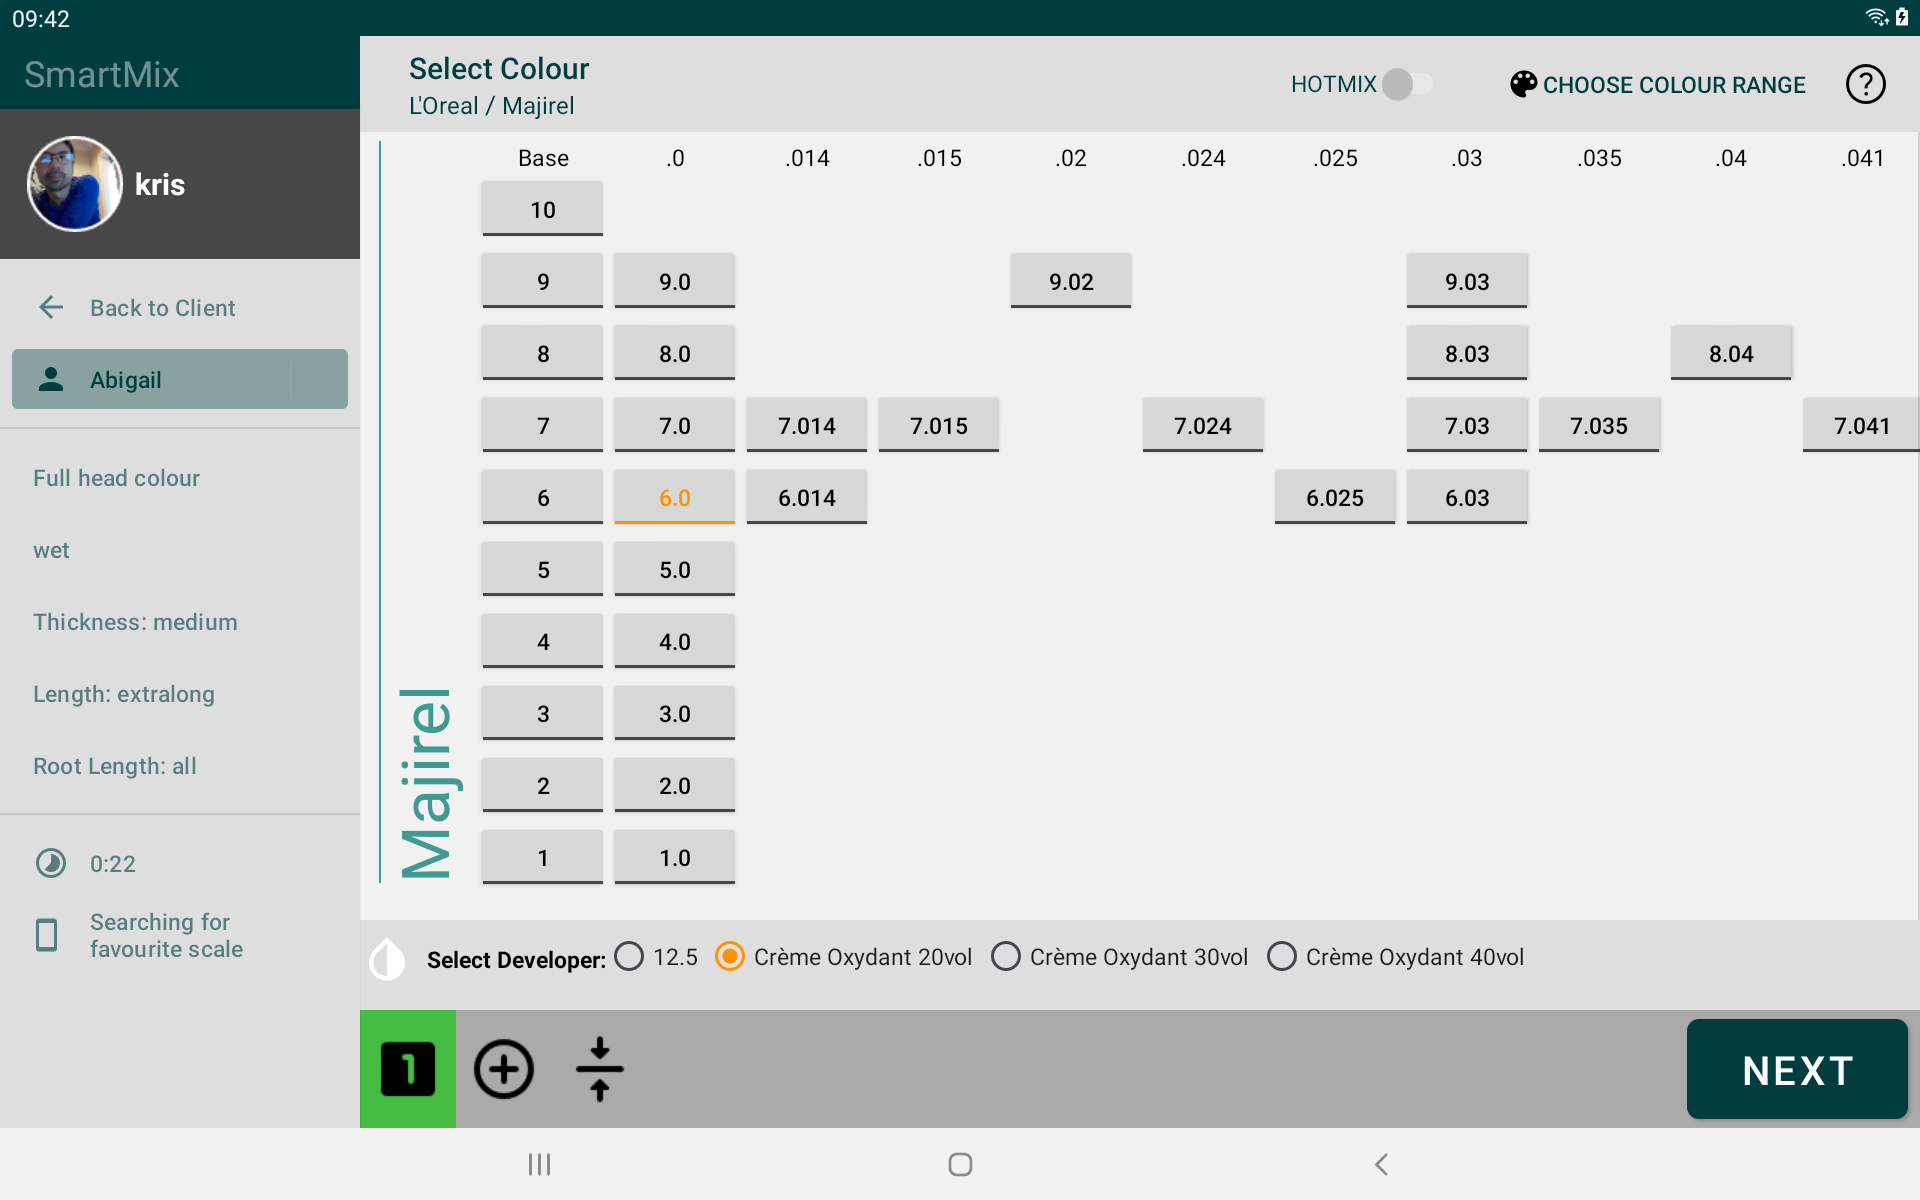Choose colour 7.0
The height and width of the screenshot is (1200, 1920).
(675, 425)
